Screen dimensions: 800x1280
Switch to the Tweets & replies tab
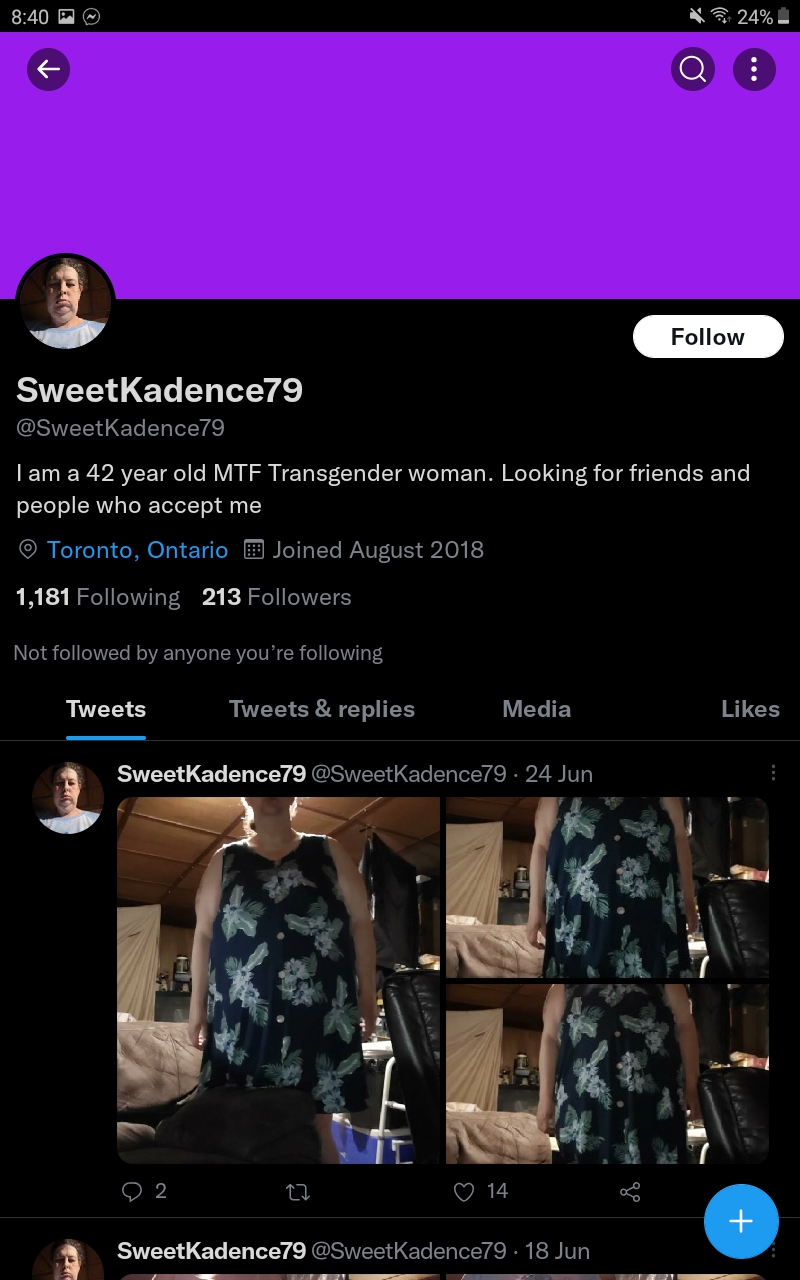[322, 709]
